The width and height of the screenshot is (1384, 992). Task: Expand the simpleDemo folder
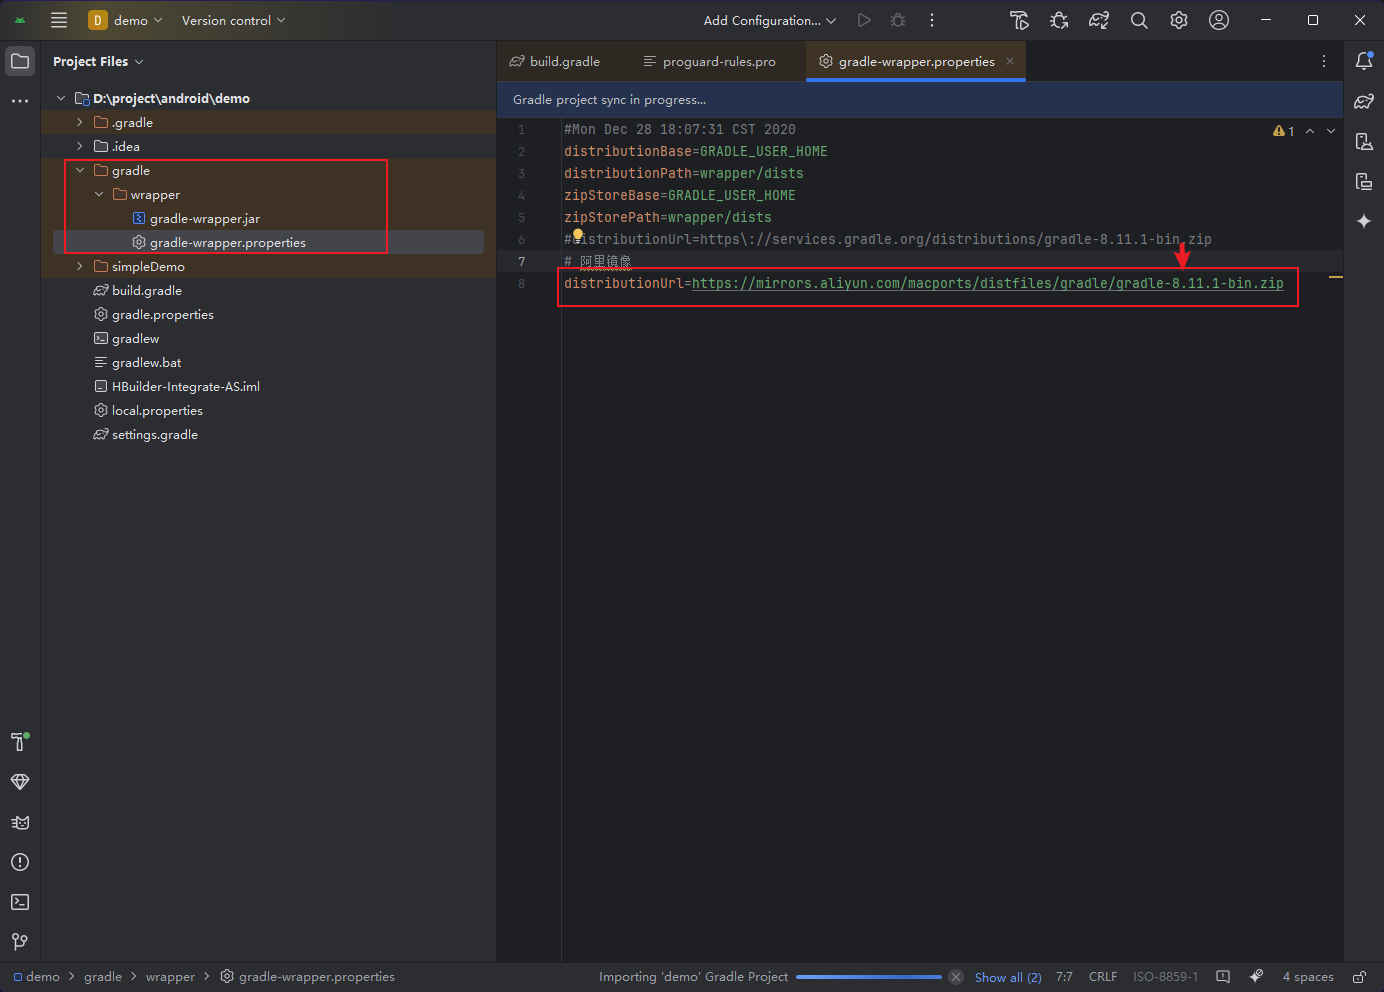[x=80, y=267]
